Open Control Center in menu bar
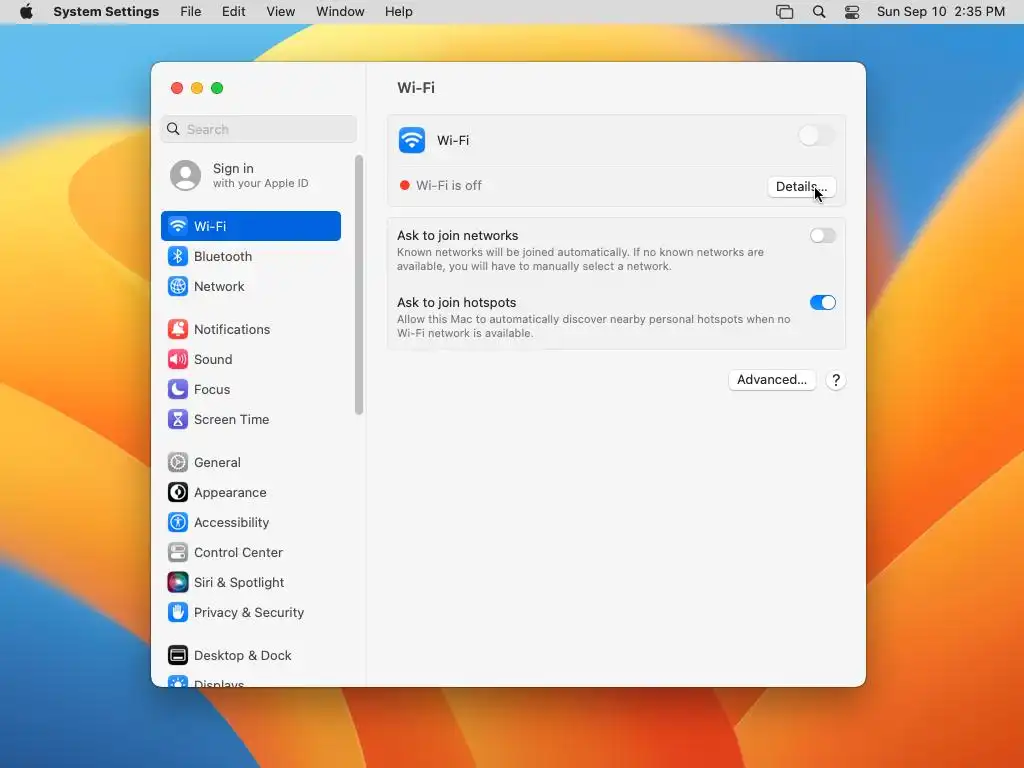This screenshot has width=1024, height=768. click(852, 12)
